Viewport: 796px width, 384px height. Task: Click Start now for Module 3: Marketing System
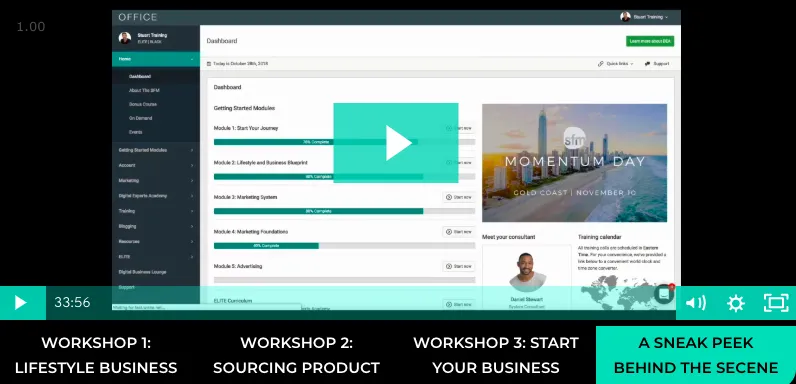458,197
